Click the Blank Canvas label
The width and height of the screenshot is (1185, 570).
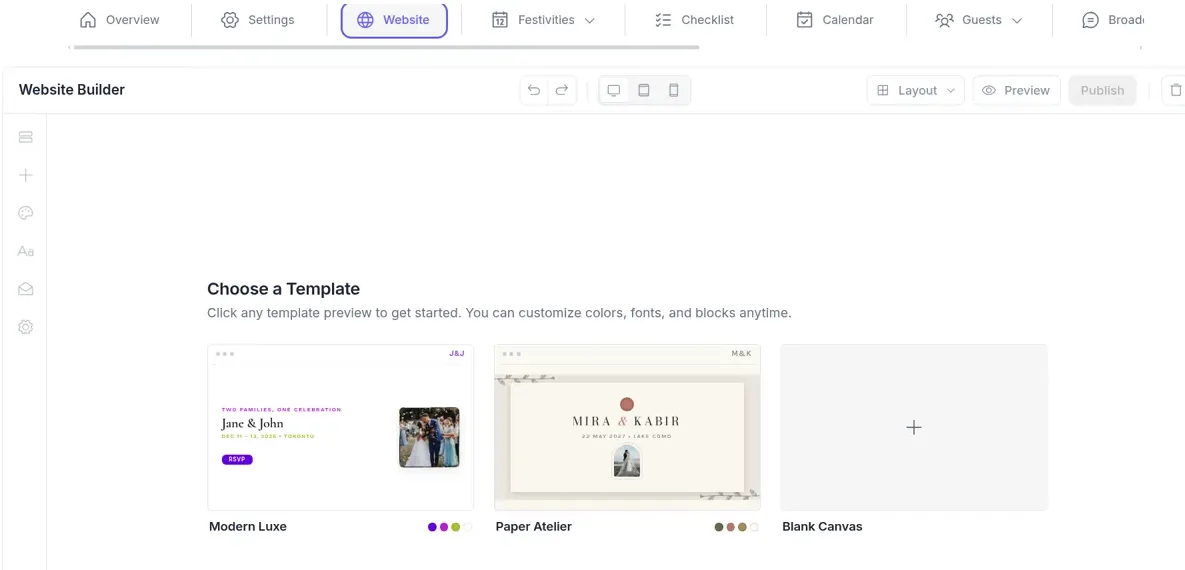pos(822,527)
